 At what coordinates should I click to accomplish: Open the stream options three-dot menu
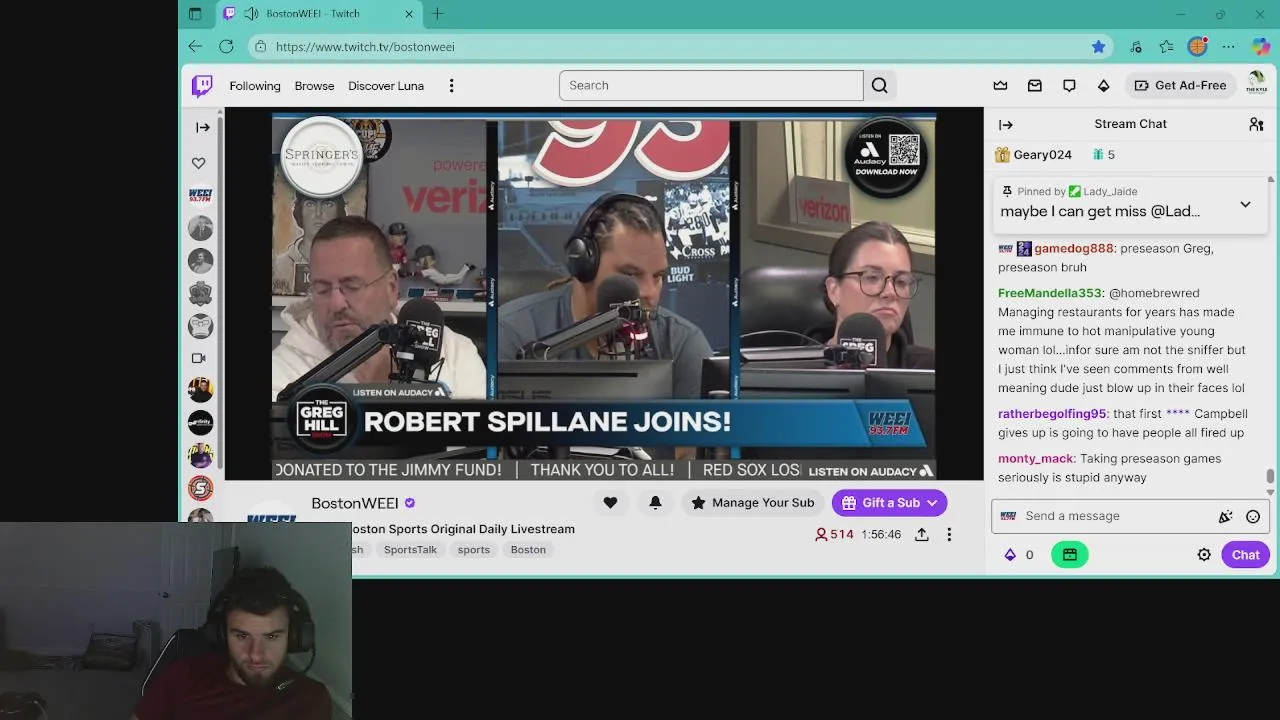(949, 535)
